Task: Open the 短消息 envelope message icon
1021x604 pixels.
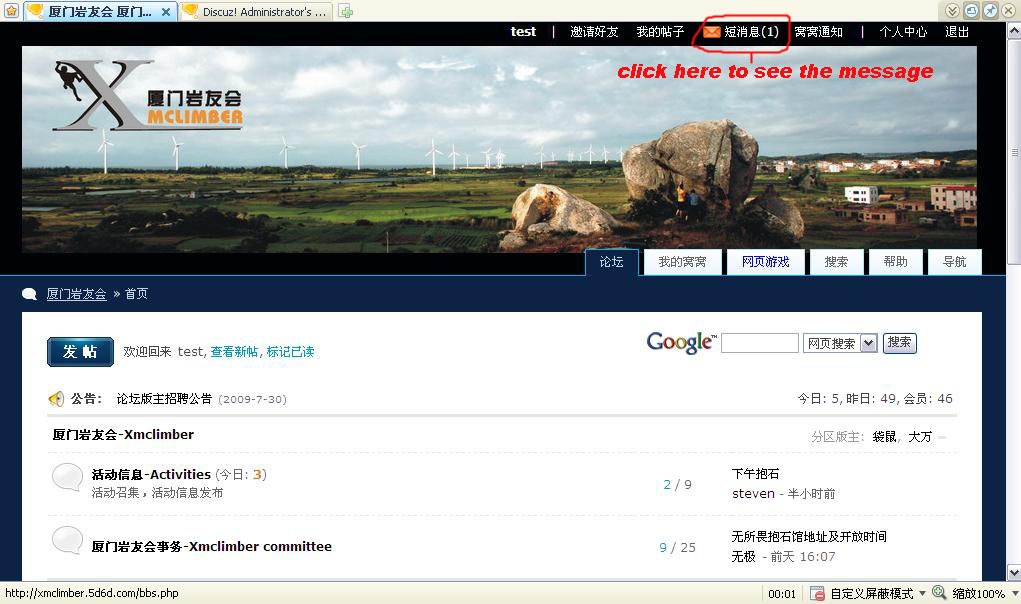Action: click(x=711, y=32)
